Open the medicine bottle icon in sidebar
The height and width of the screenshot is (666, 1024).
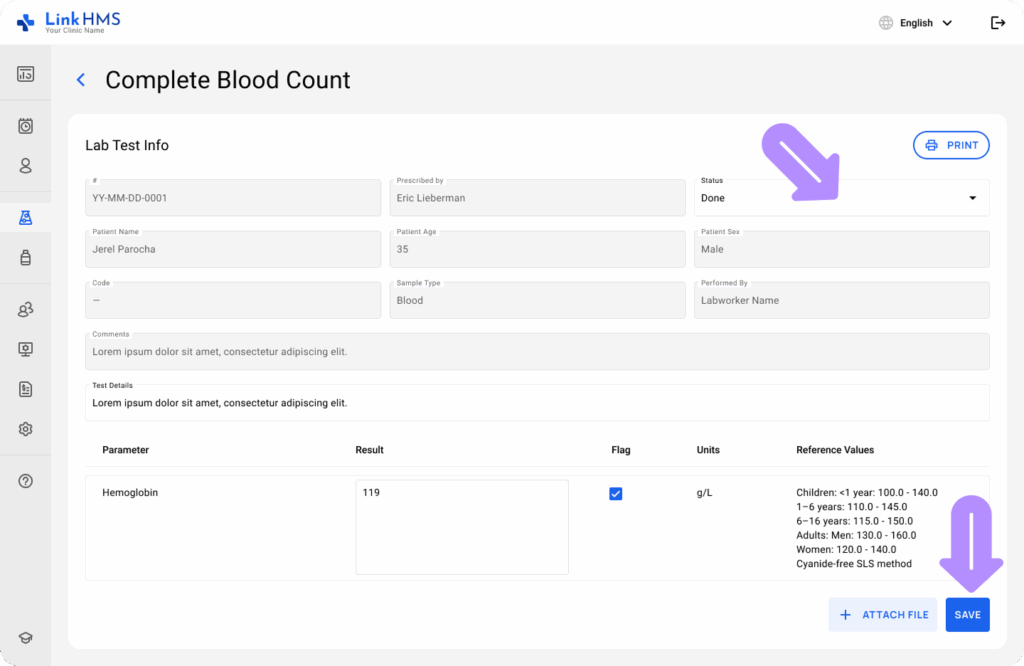pos(25,258)
